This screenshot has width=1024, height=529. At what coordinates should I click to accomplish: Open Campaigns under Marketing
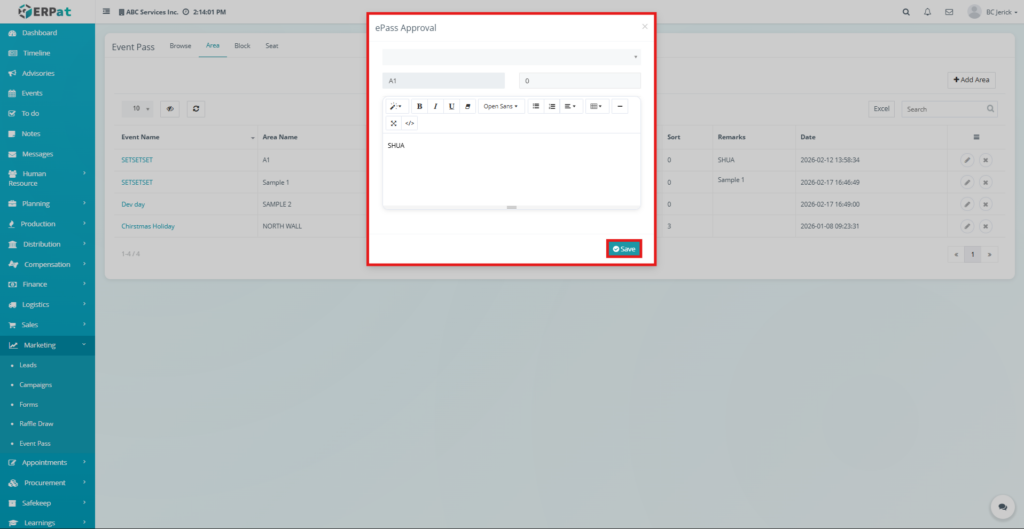pyautogui.click(x=35, y=385)
